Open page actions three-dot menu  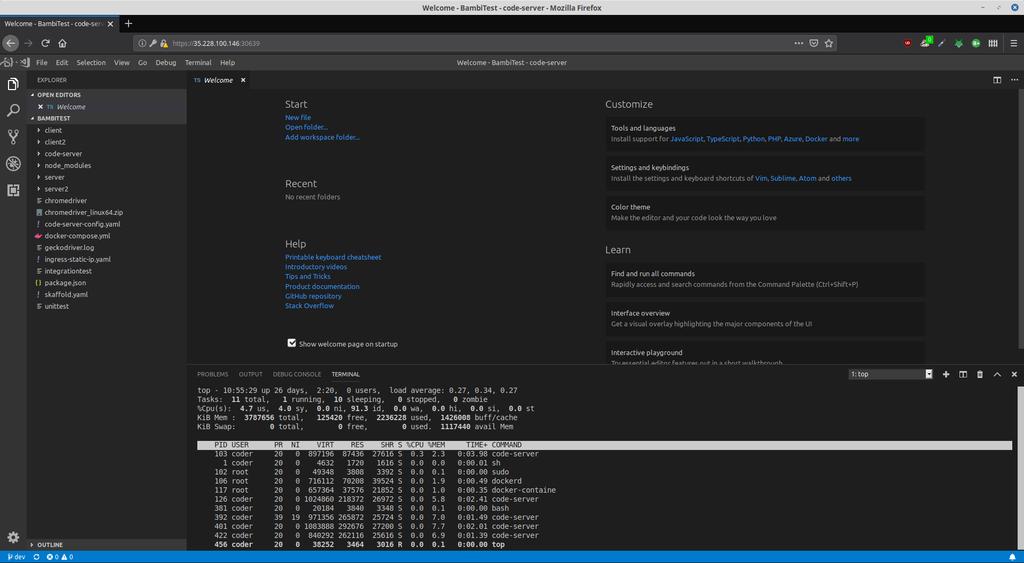[x=799, y=43]
